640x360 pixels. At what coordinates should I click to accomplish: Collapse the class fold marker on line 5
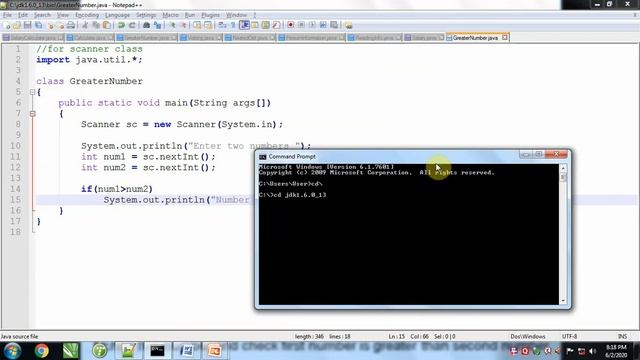click(33, 92)
